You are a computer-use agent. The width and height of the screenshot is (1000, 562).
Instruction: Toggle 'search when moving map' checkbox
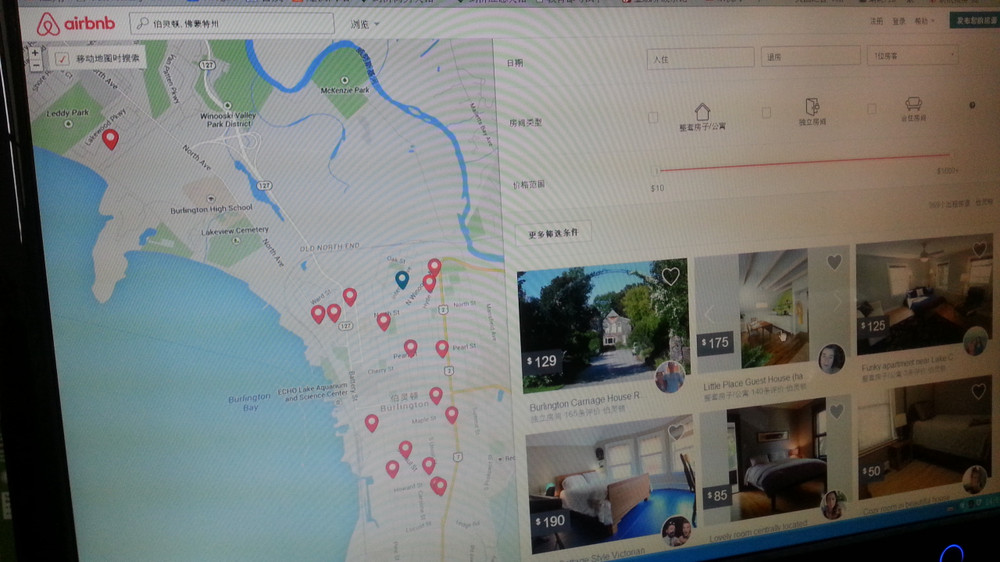(x=62, y=59)
